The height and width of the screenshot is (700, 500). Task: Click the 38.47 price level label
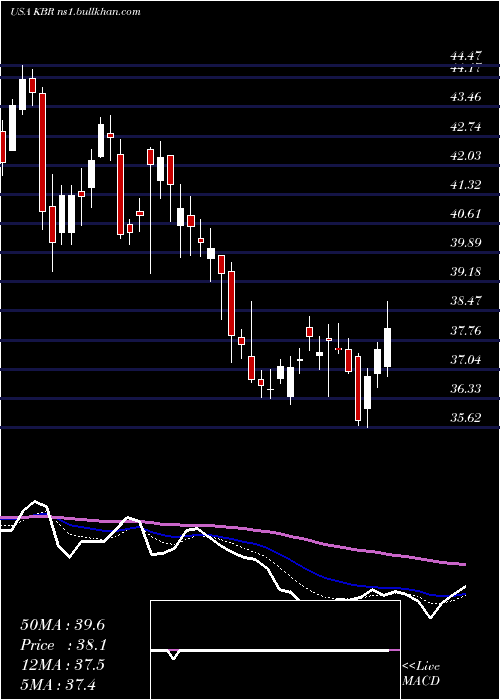click(x=466, y=300)
